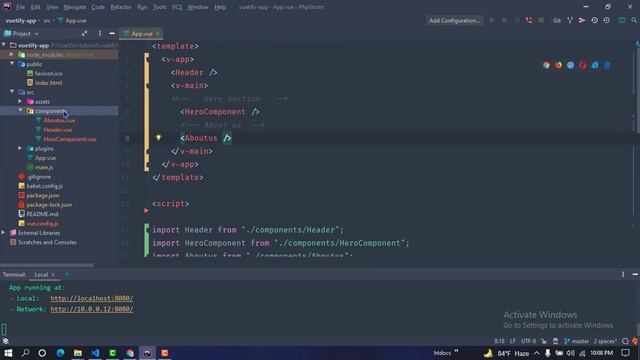
Task: Open the VCS menu
Action: tap(177, 7)
